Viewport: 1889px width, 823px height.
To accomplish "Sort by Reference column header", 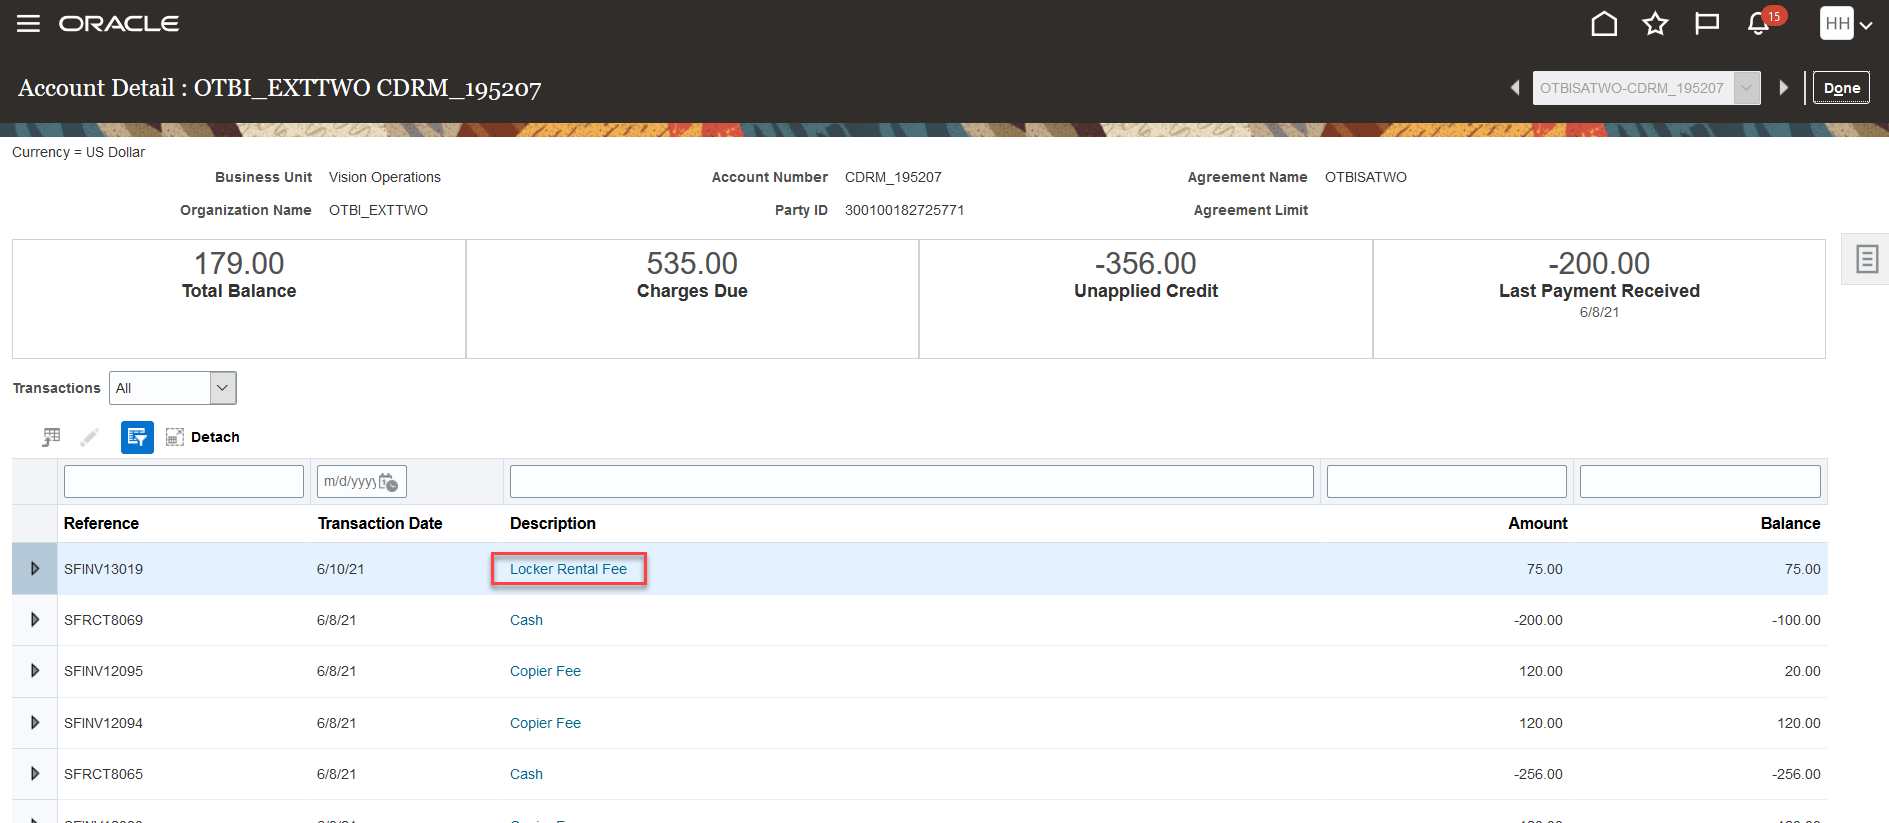I will tap(101, 523).
